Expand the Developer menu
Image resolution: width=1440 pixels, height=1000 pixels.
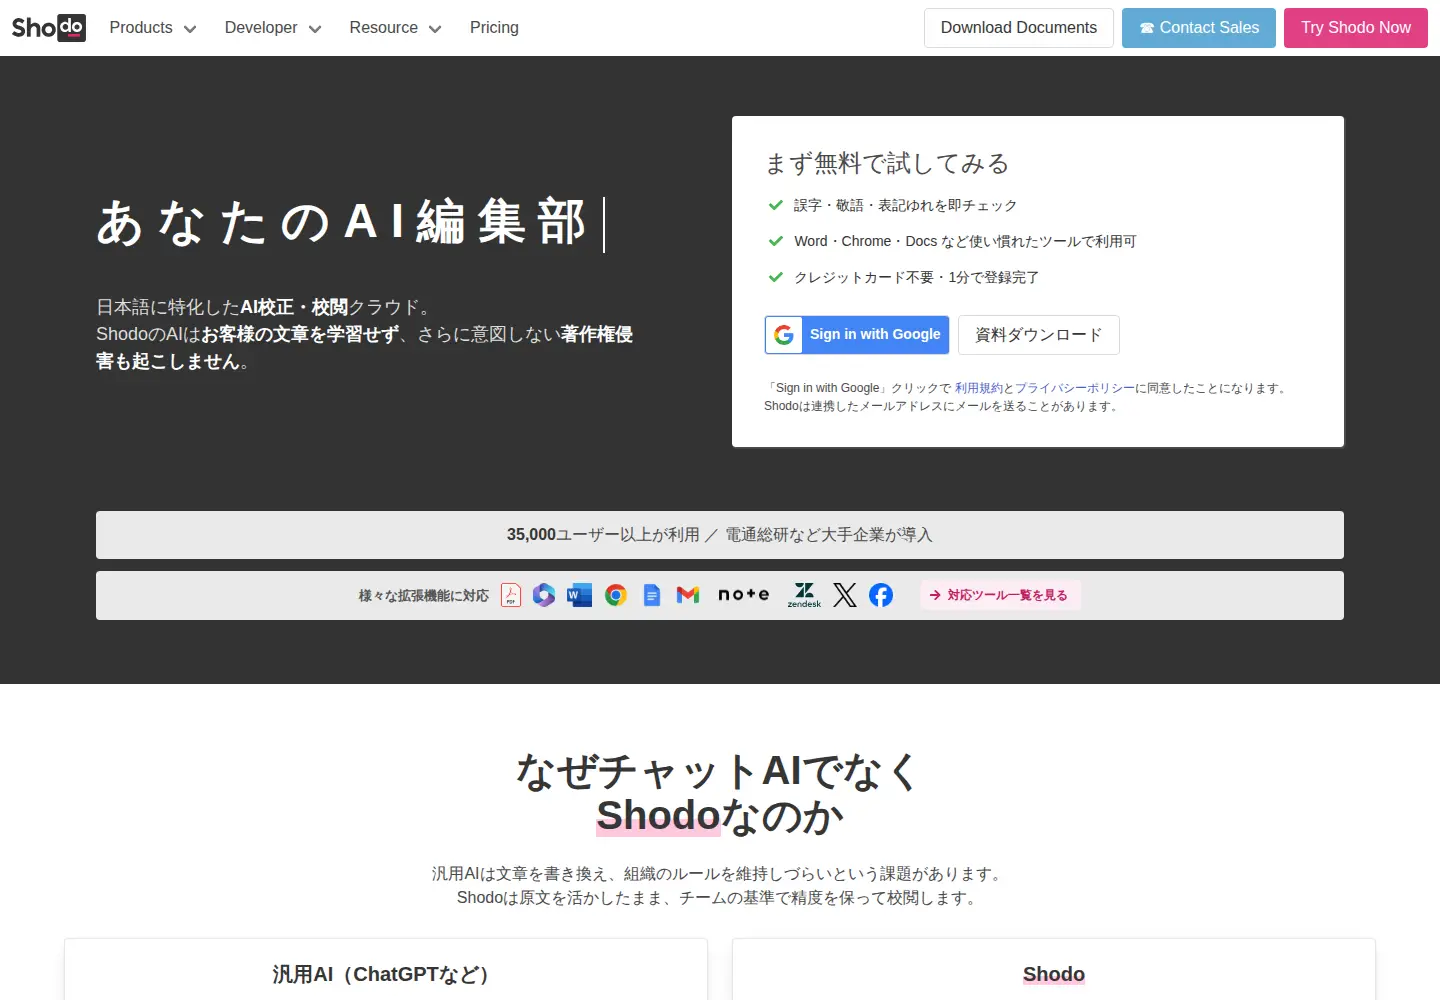tap(273, 28)
